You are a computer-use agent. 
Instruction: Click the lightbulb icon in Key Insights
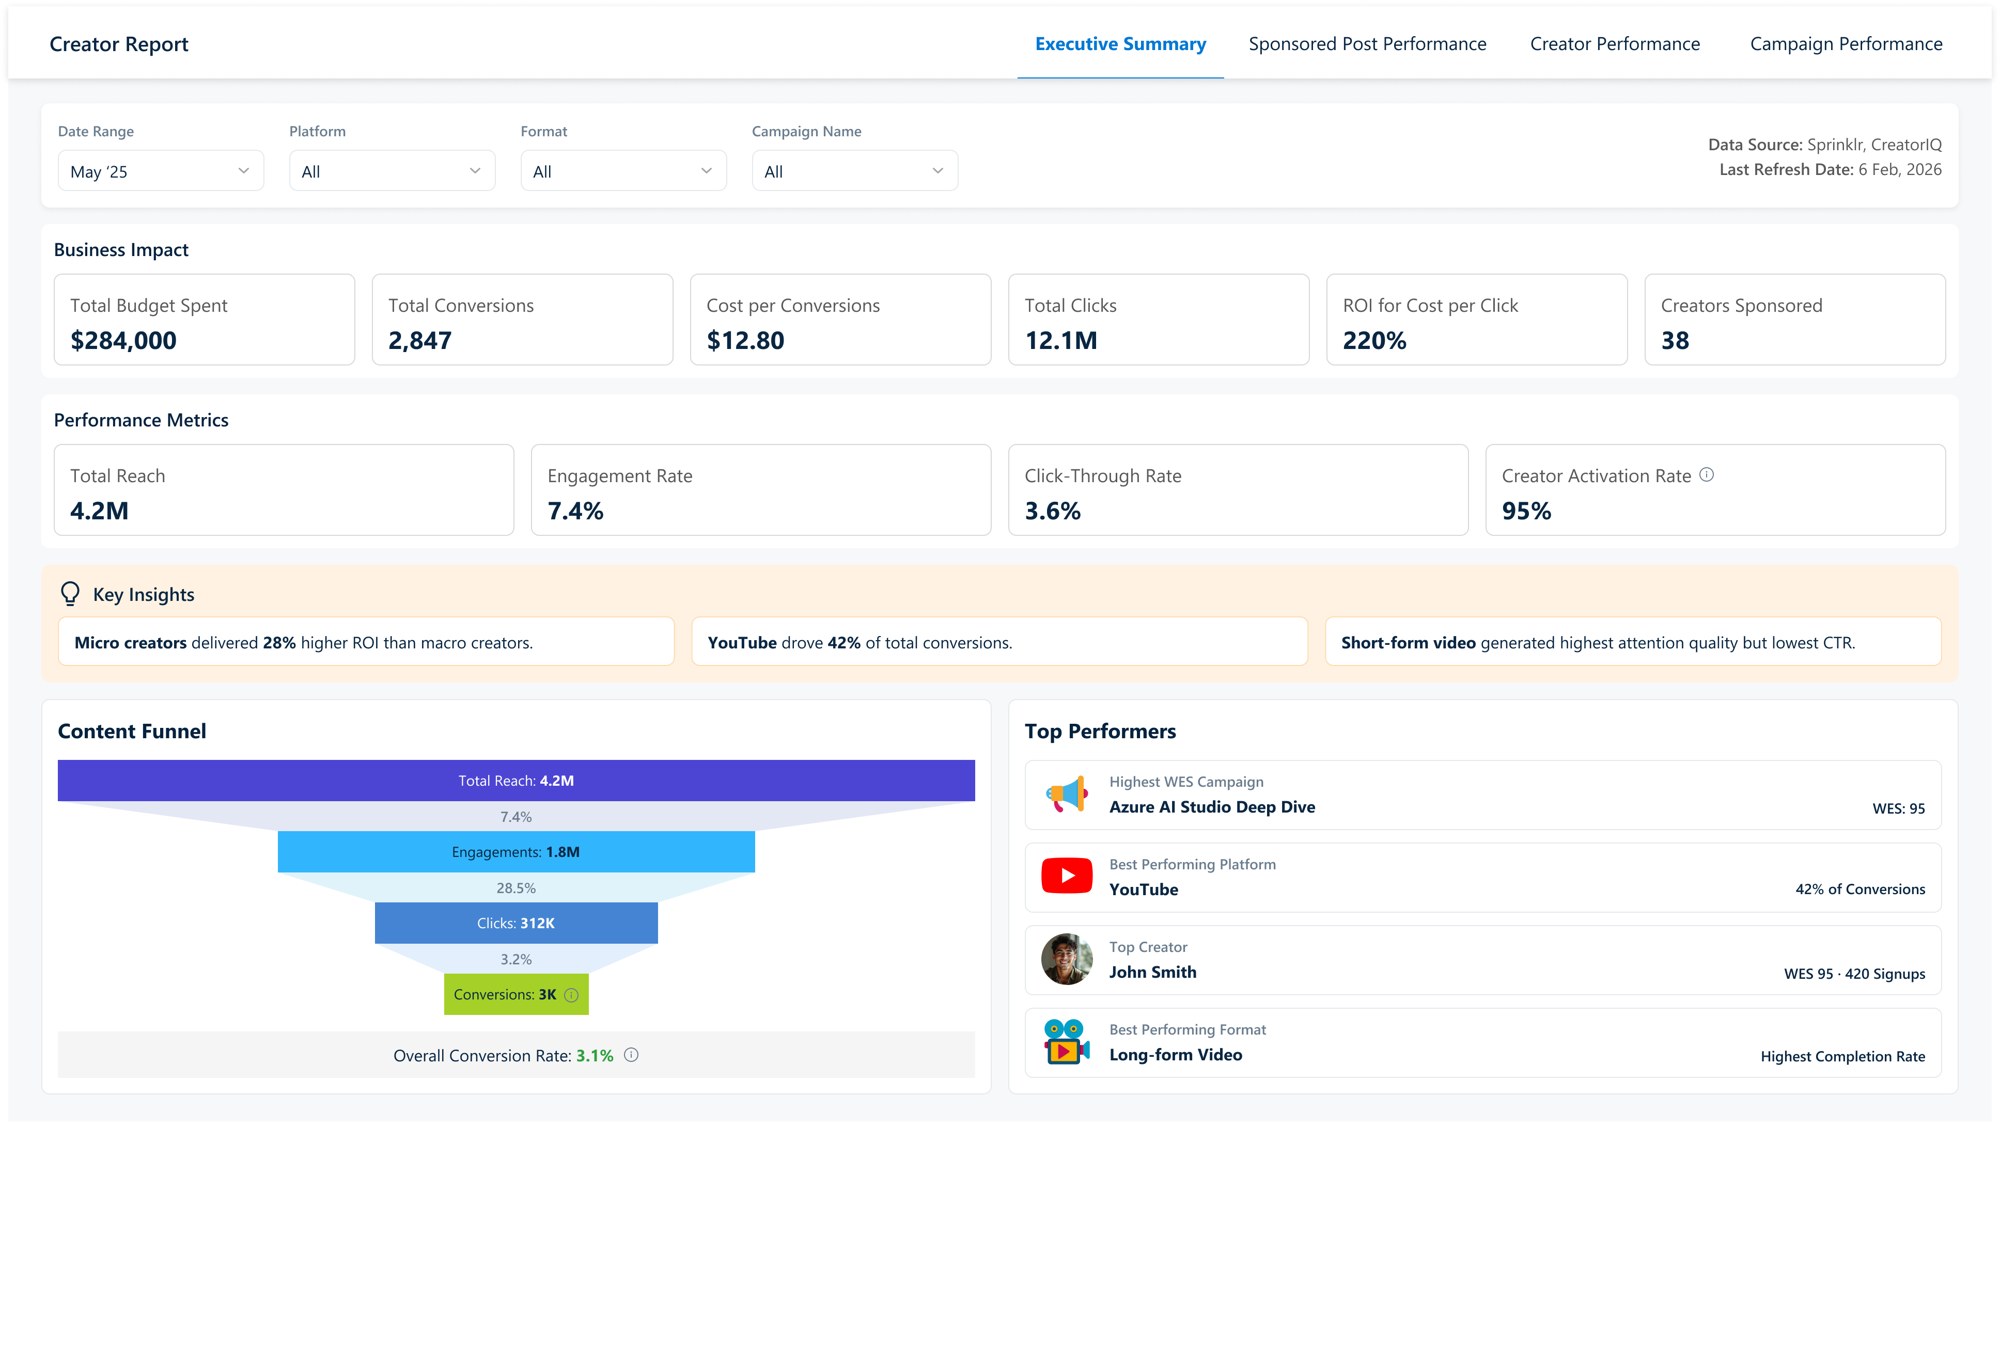tap(70, 594)
